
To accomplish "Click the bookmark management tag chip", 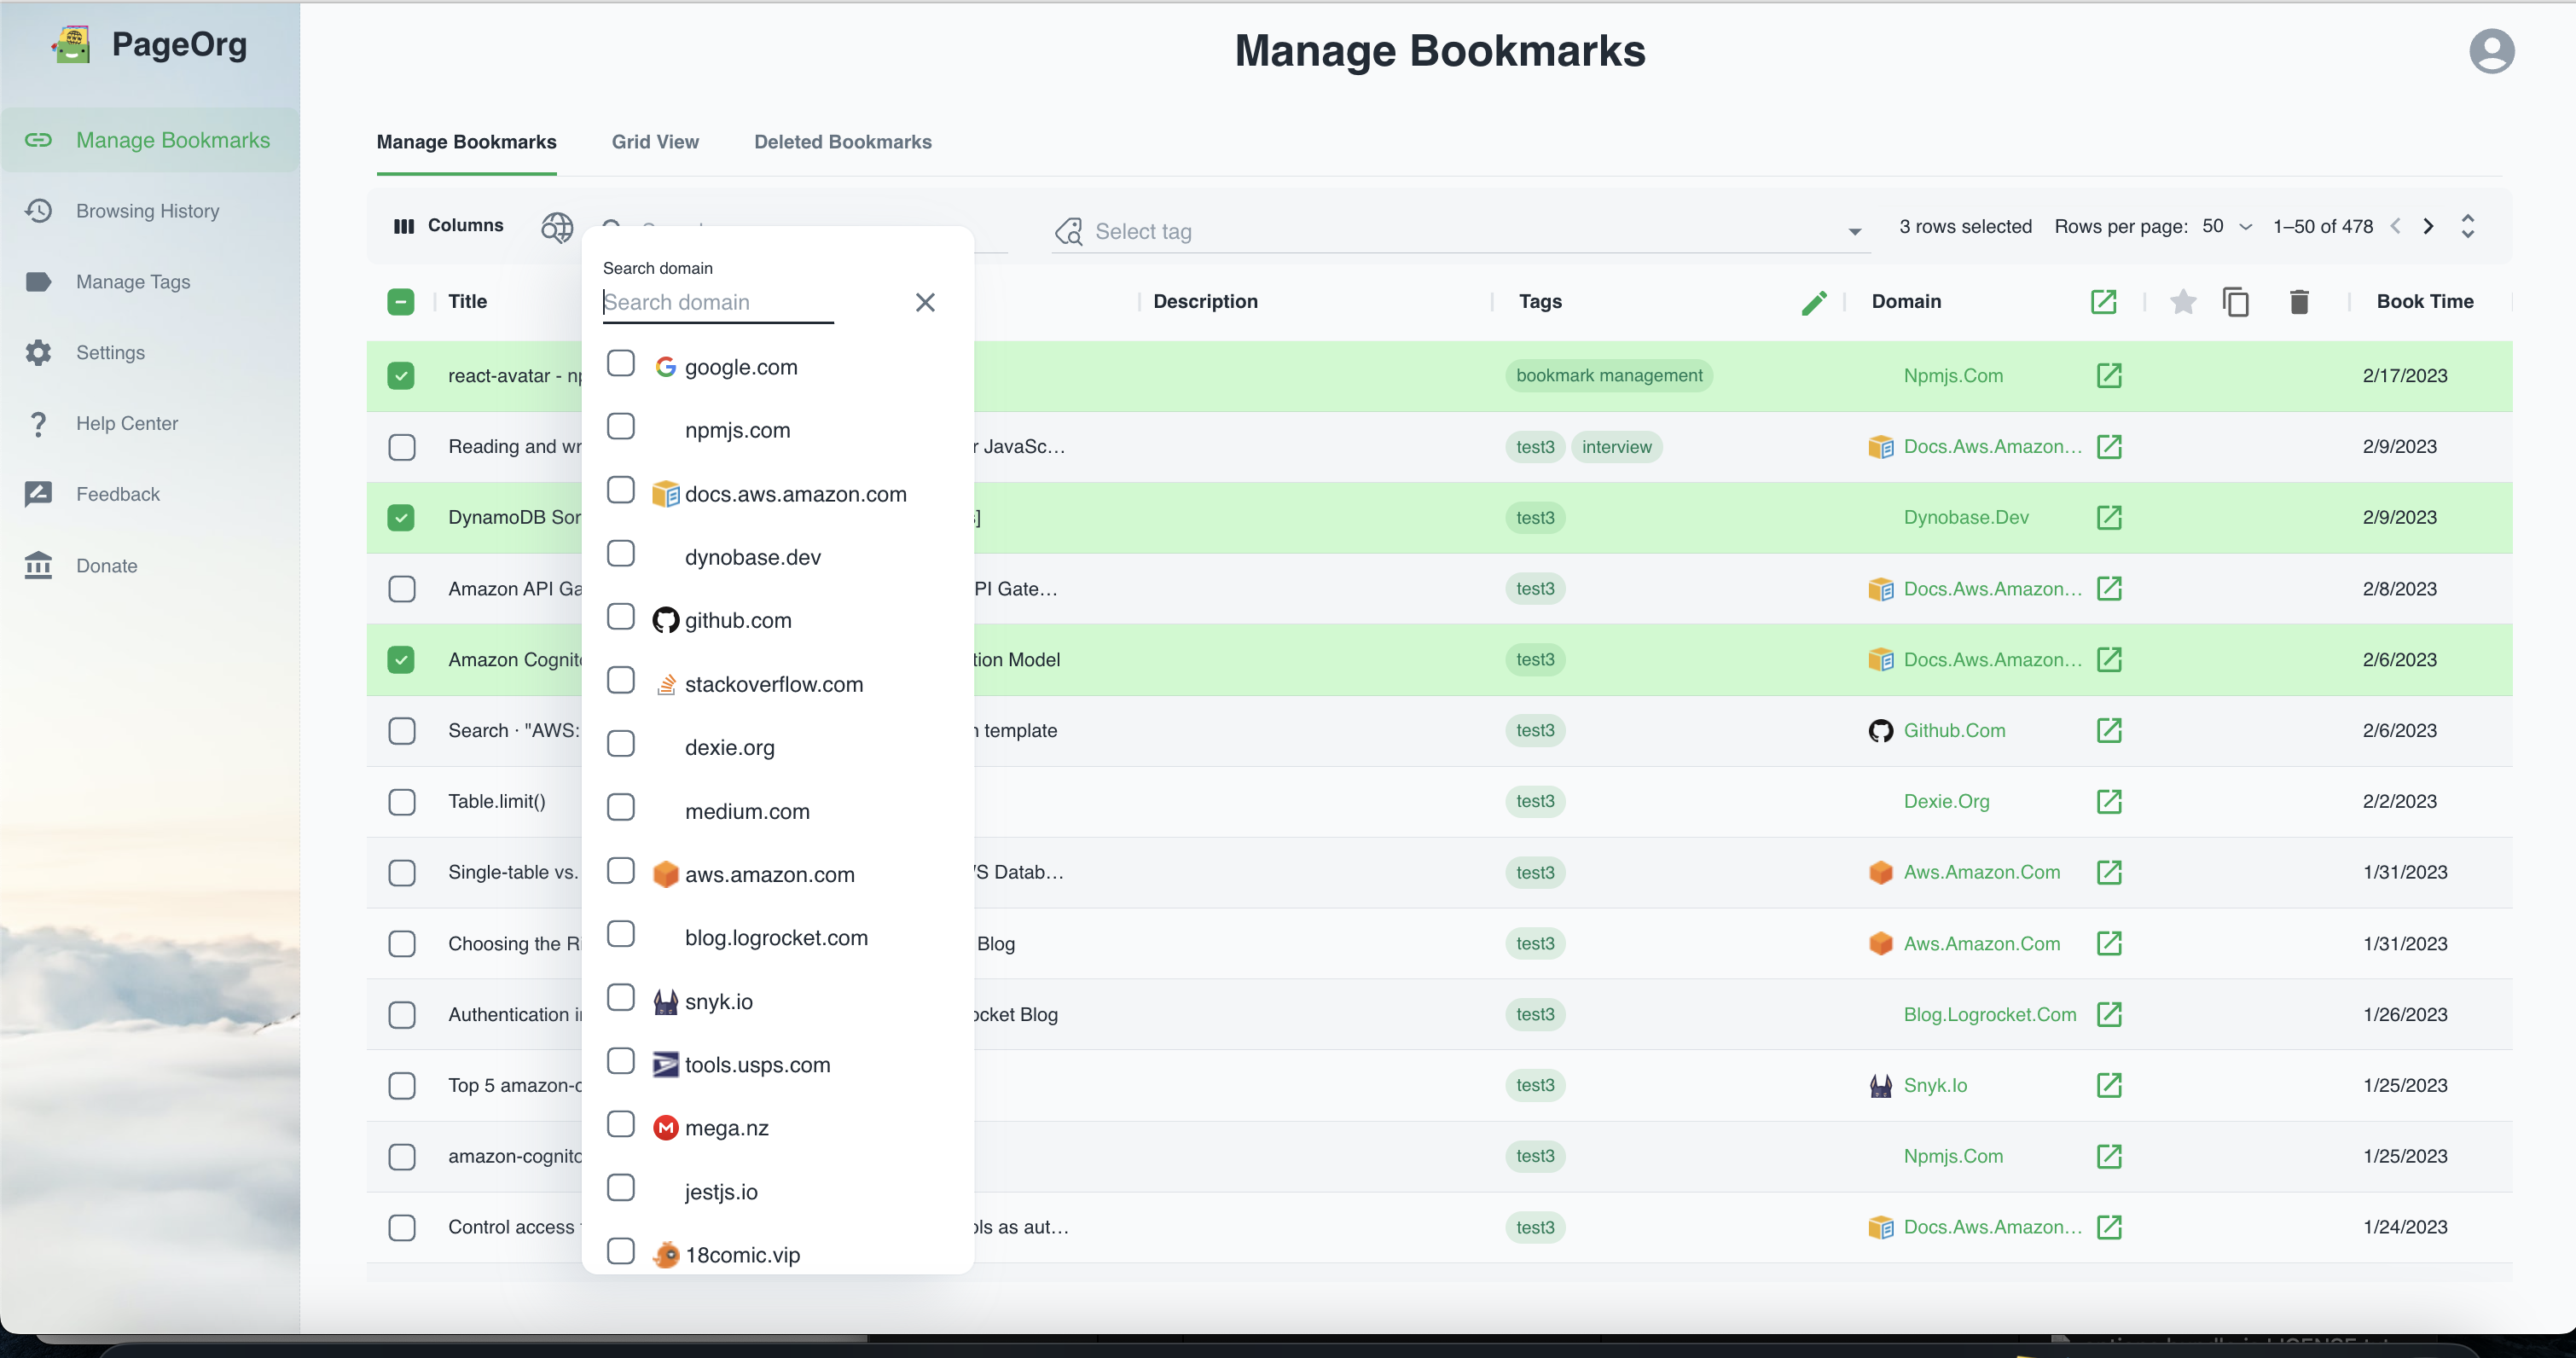I will click(x=1608, y=376).
